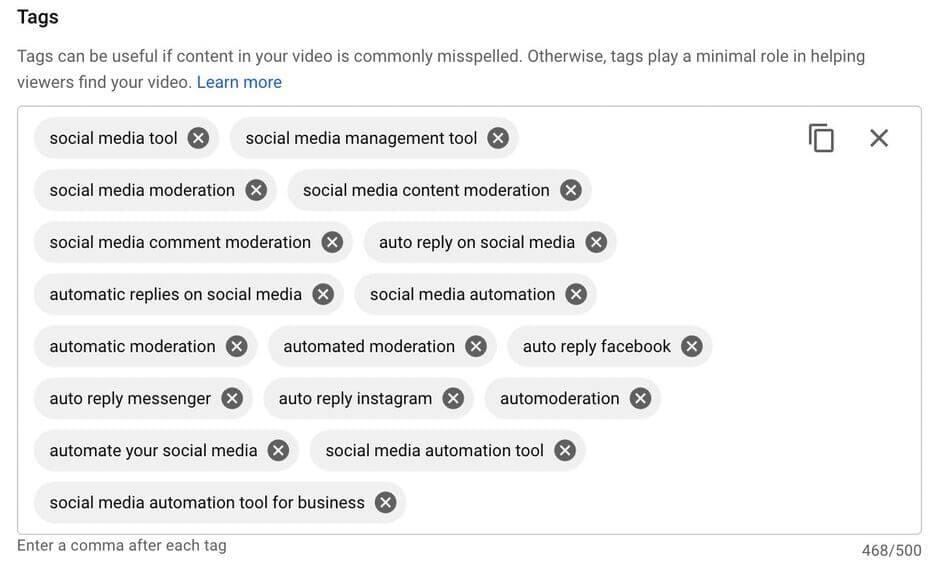Copy all tags to clipboard
952x574 pixels.
tap(821, 138)
